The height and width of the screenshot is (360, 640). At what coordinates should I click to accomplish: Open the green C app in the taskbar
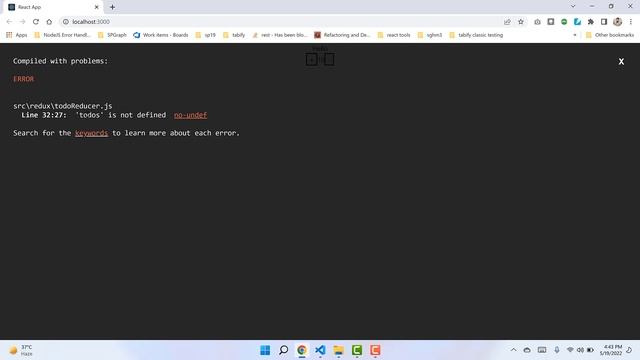coord(357,350)
